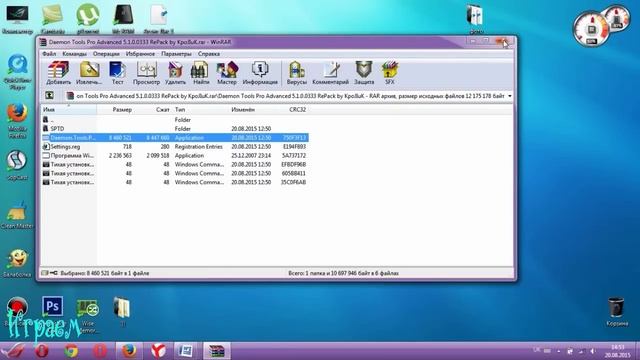This screenshot has height=360, width=640.
Task: Open the Компьютер desktop icon
Action: click(17, 19)
